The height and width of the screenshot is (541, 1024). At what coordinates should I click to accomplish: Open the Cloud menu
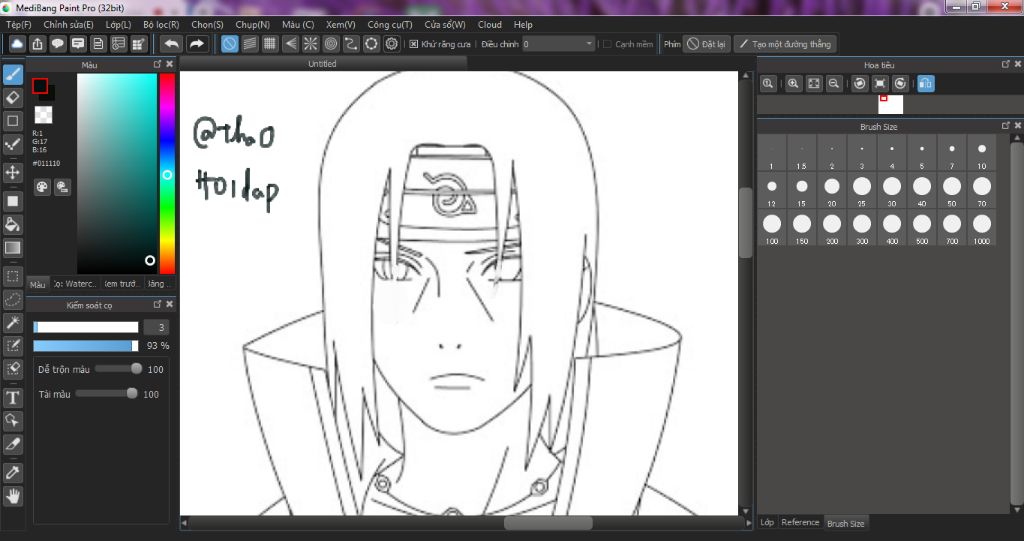tap(490, 24)
